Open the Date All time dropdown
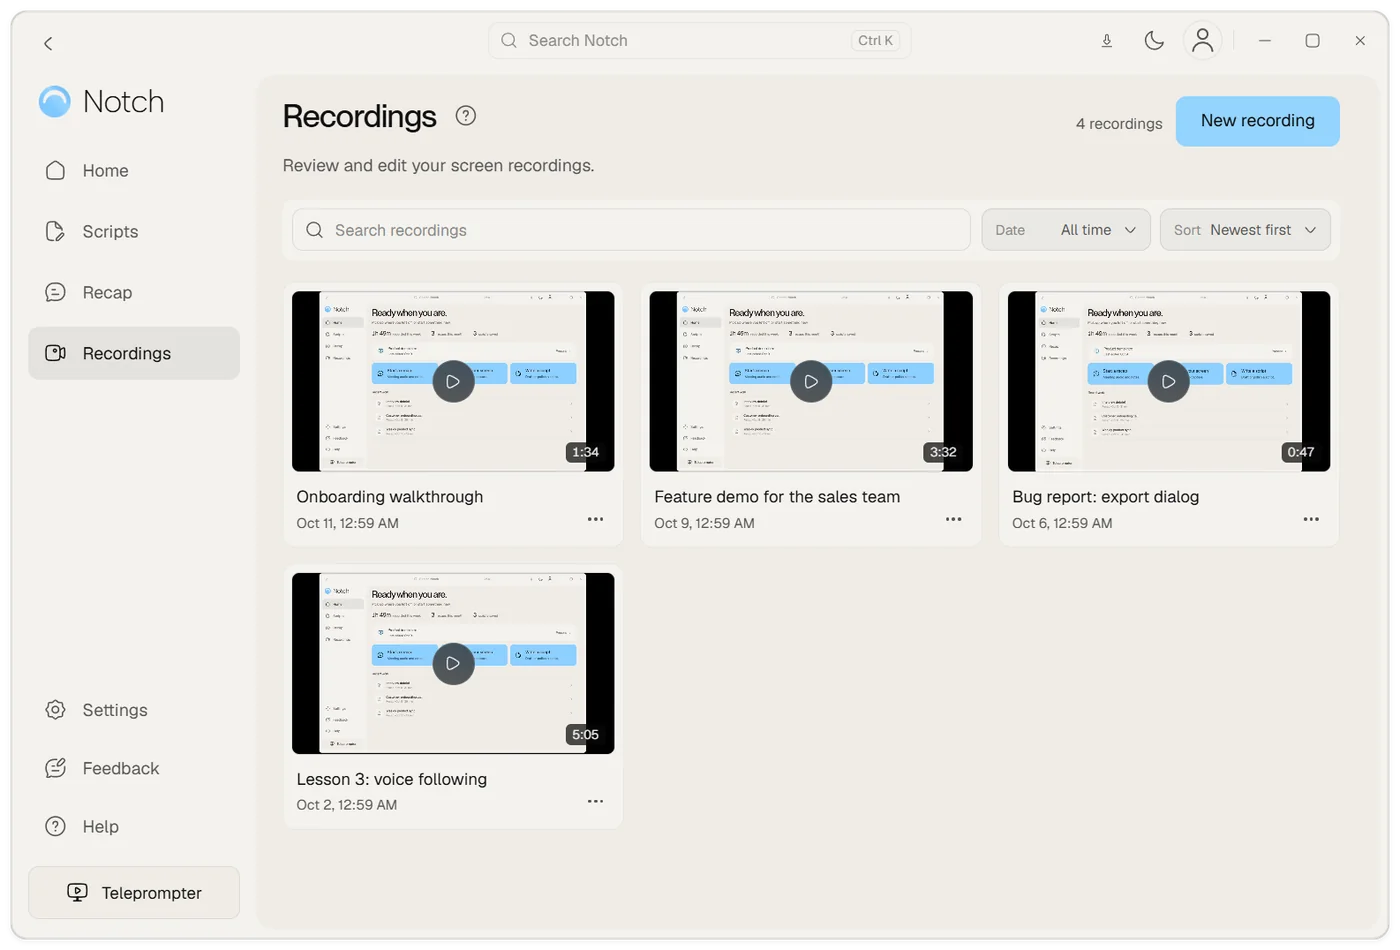 pos(1066,230)
